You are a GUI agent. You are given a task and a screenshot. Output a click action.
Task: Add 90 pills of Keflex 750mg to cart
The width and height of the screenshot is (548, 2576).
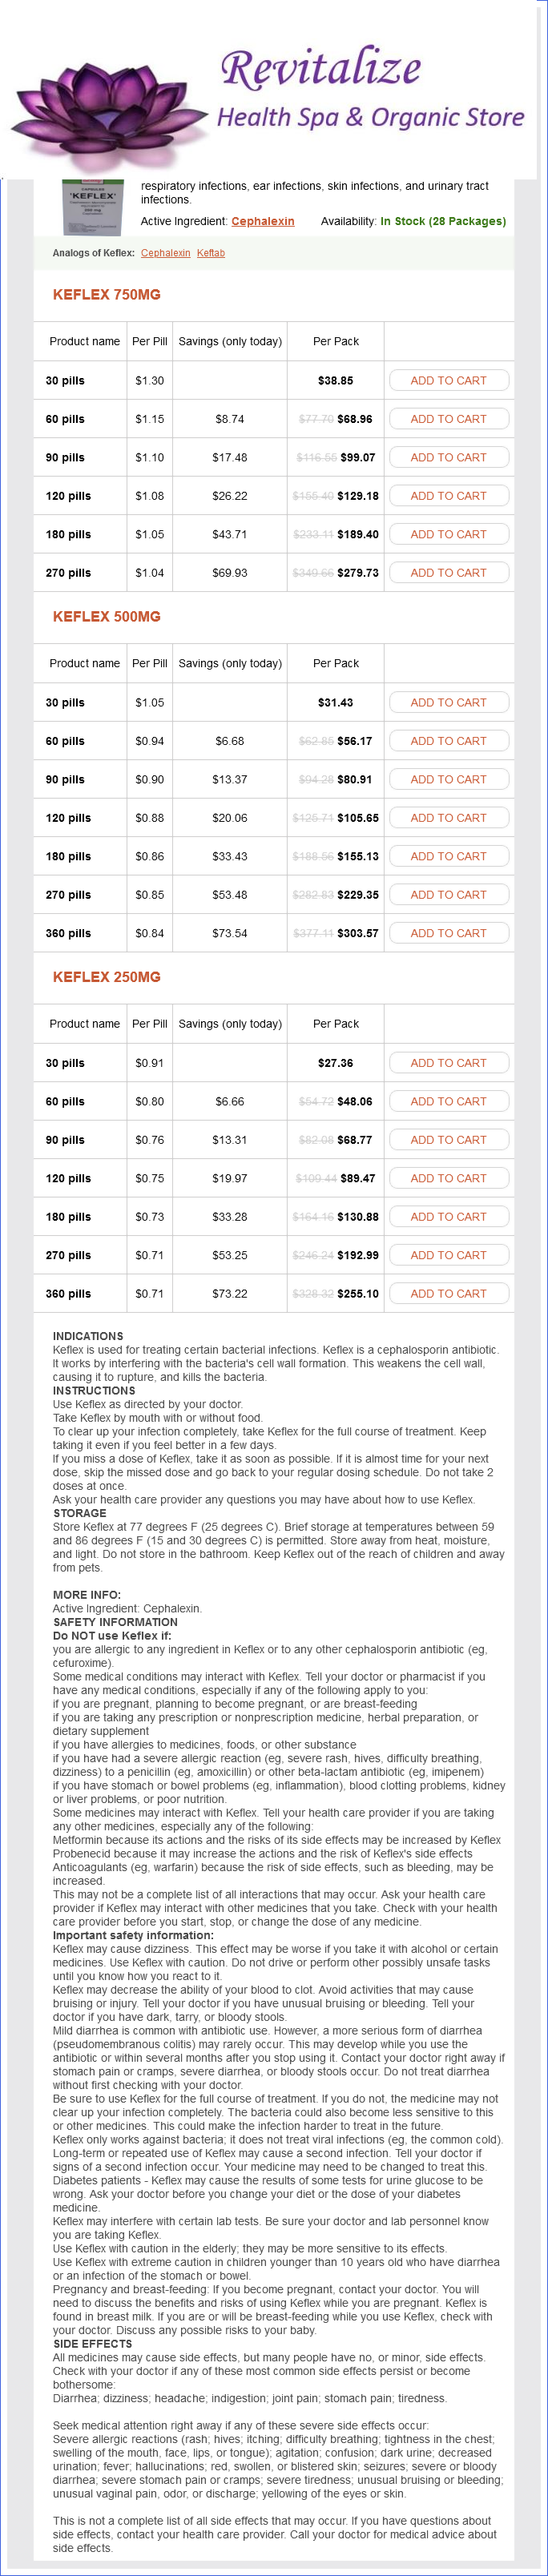pos(448,458)
